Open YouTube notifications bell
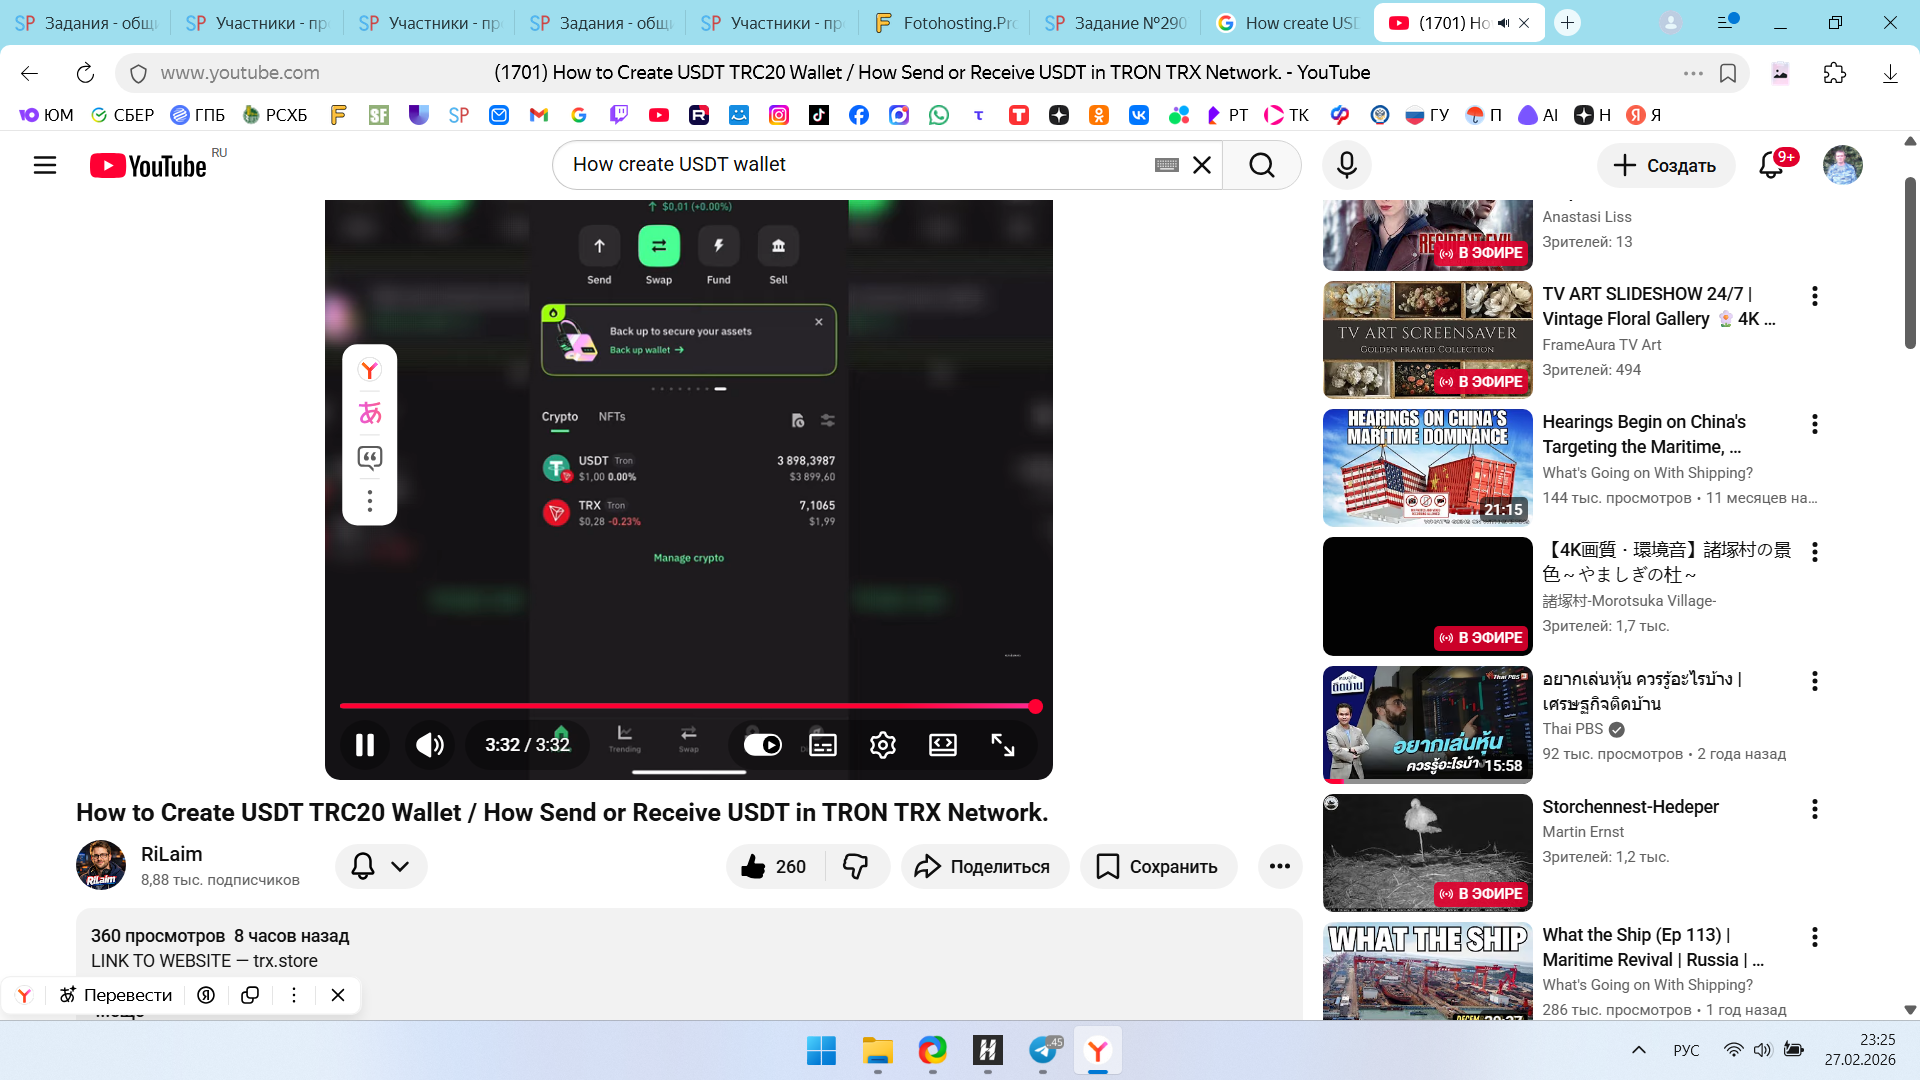Image resolution: width=1920 pixels, height=1080 pixels. click(1771, 165)
